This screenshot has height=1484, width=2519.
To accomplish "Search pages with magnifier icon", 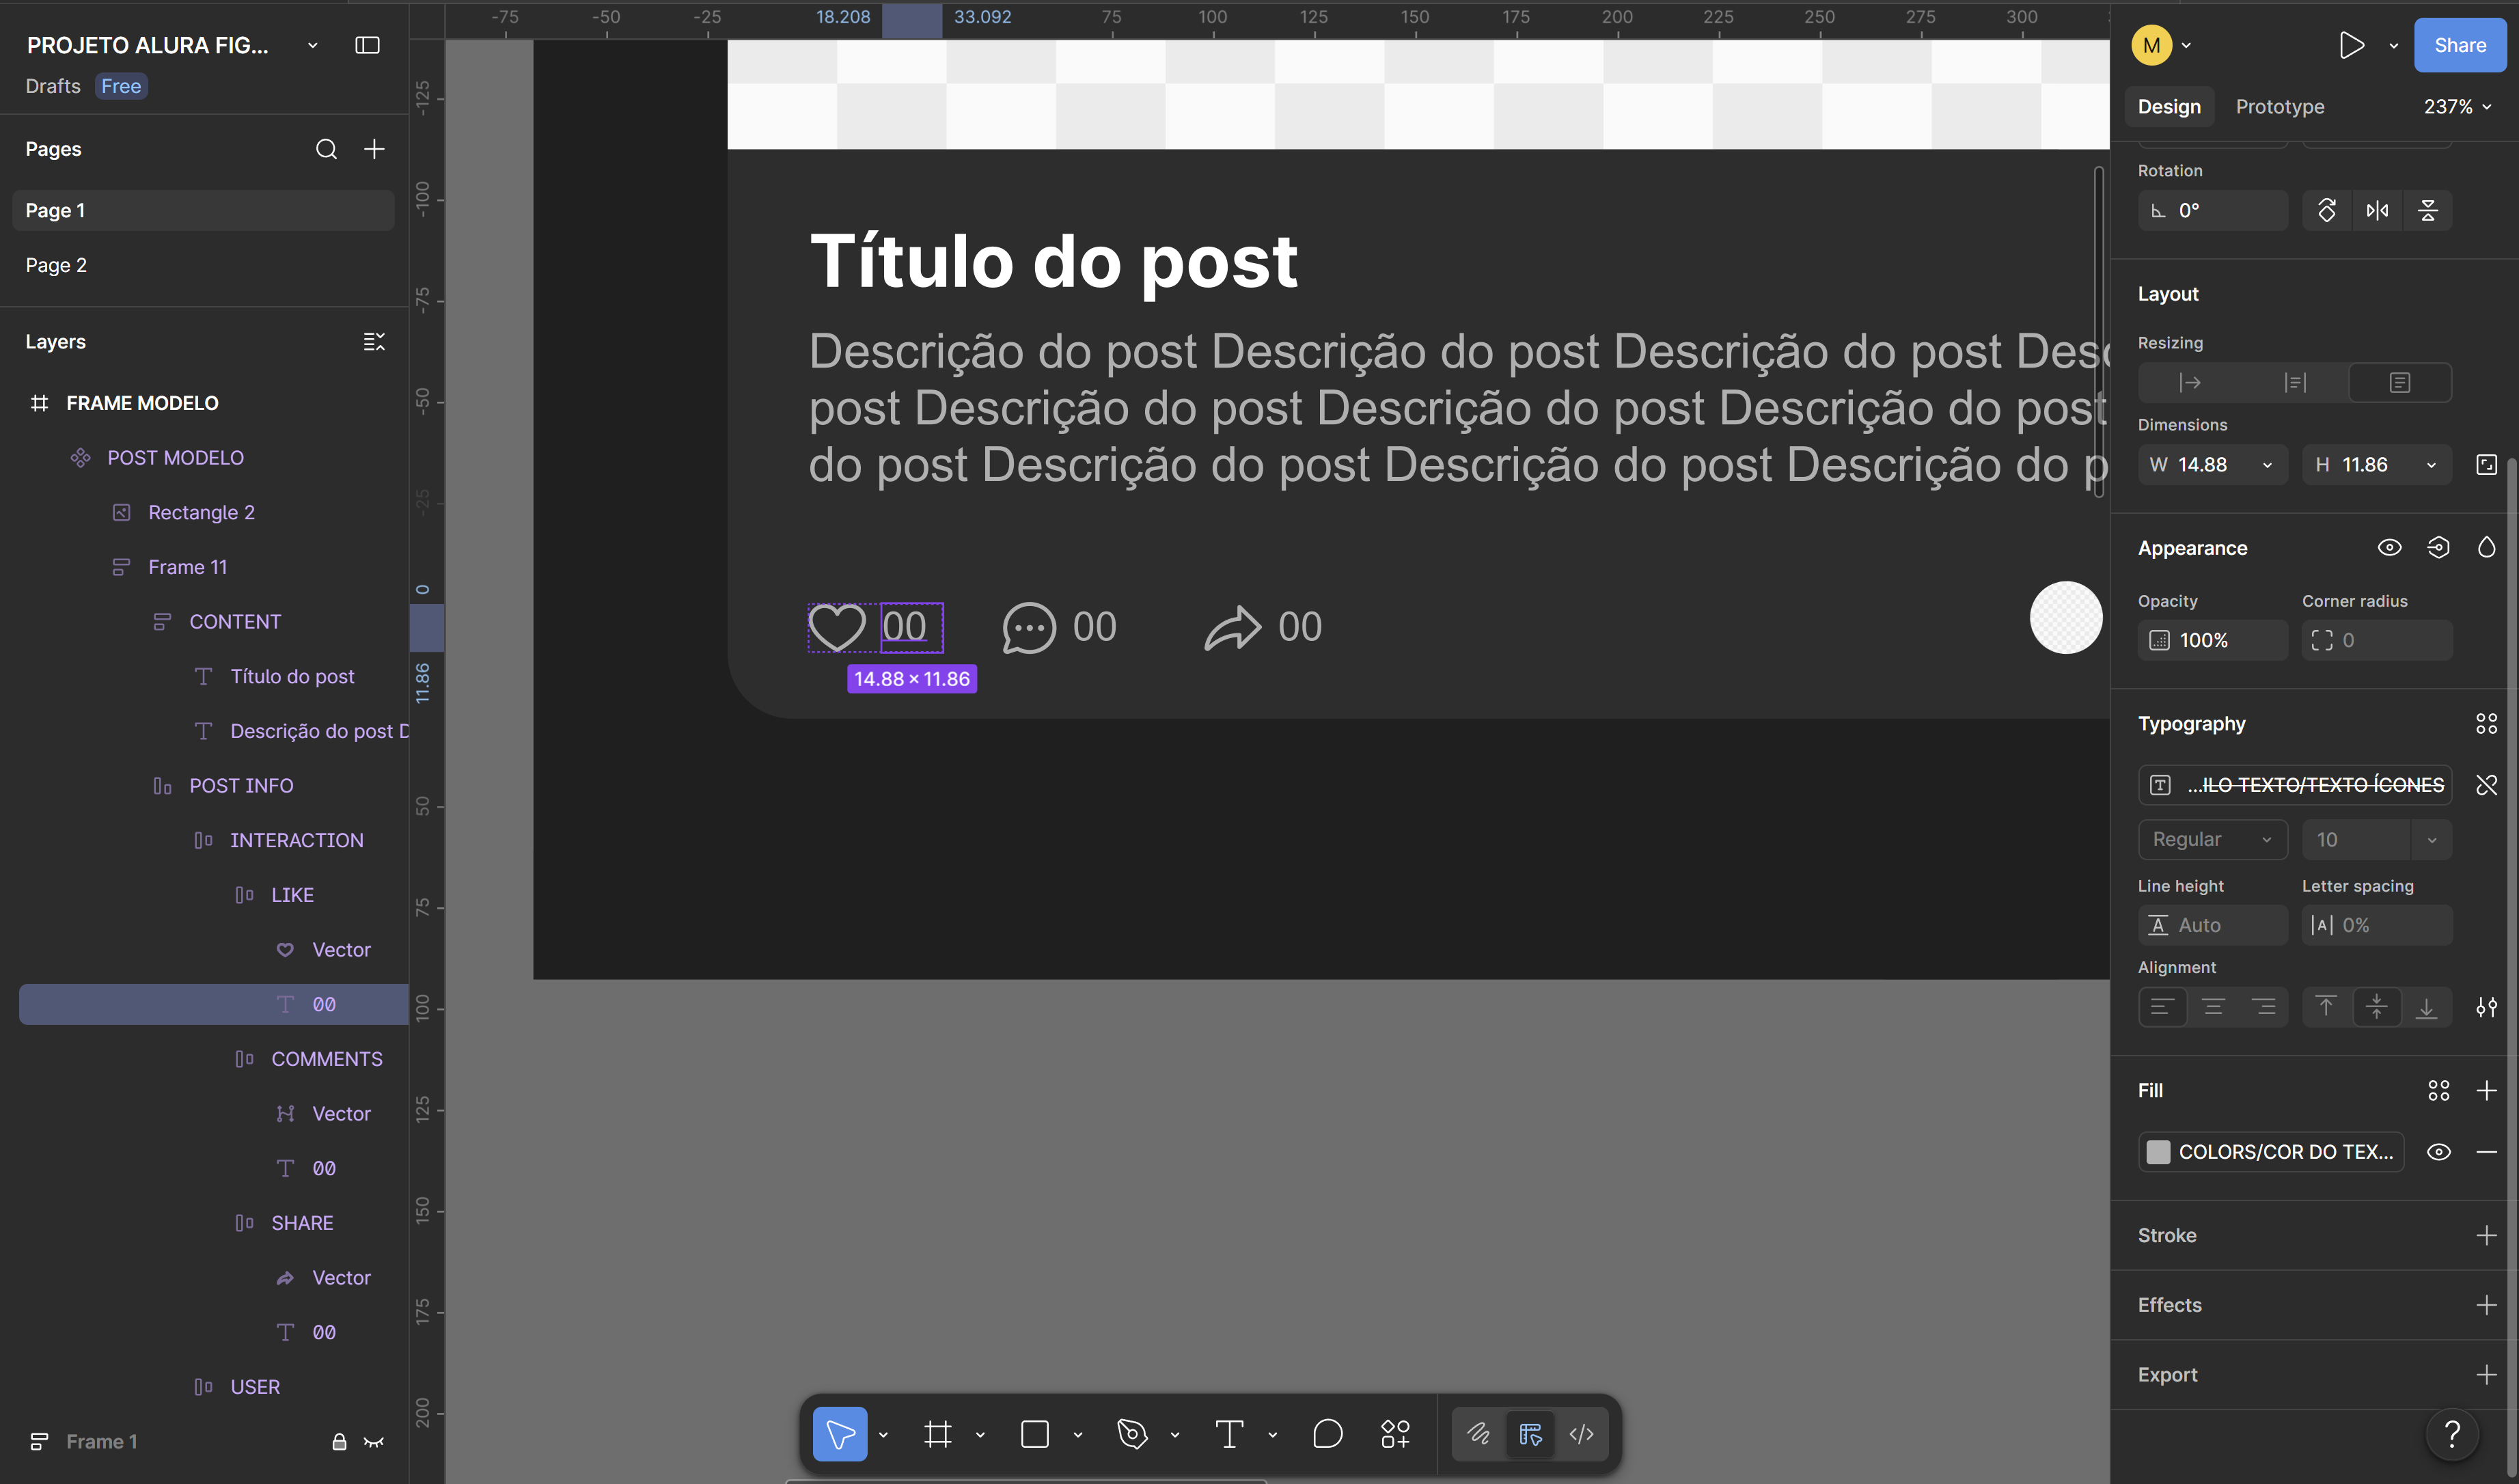I will click(x=326, y=149).
